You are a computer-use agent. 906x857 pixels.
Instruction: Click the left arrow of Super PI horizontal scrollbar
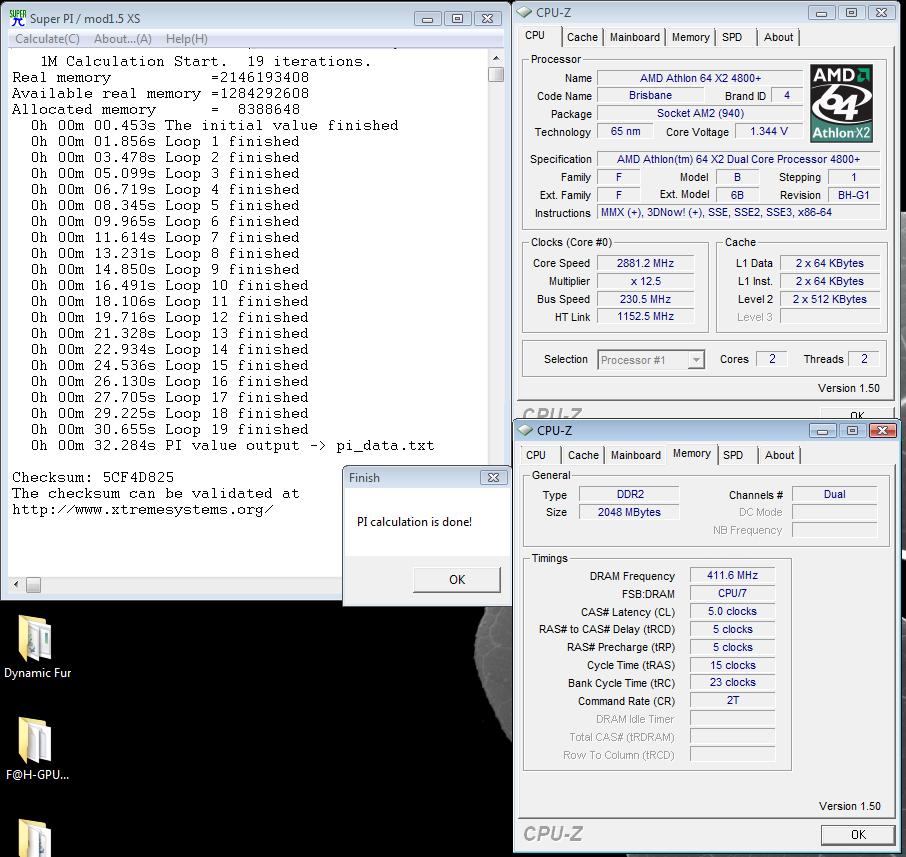tap(16, 585)
